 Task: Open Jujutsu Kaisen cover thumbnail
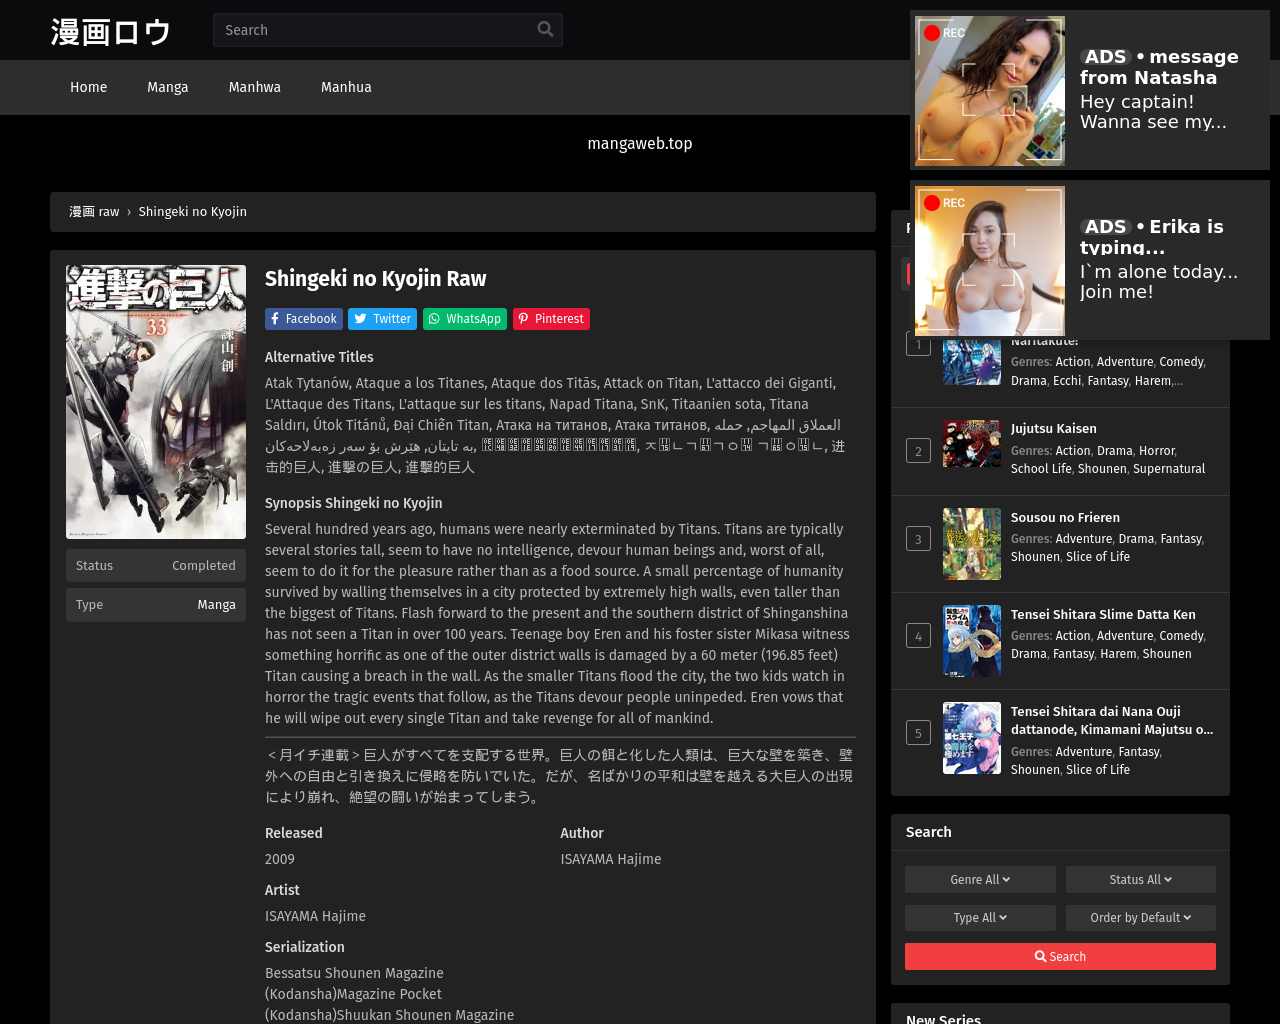point(971,443)
